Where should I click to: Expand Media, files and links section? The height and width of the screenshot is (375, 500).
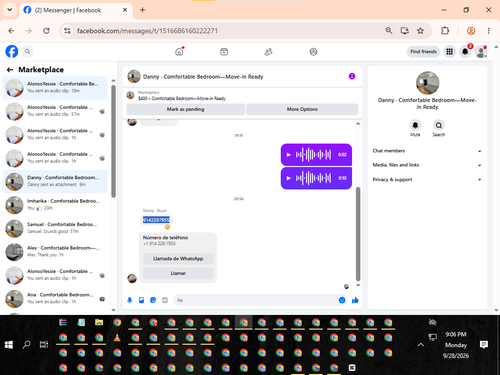click(x=427, y=165)
